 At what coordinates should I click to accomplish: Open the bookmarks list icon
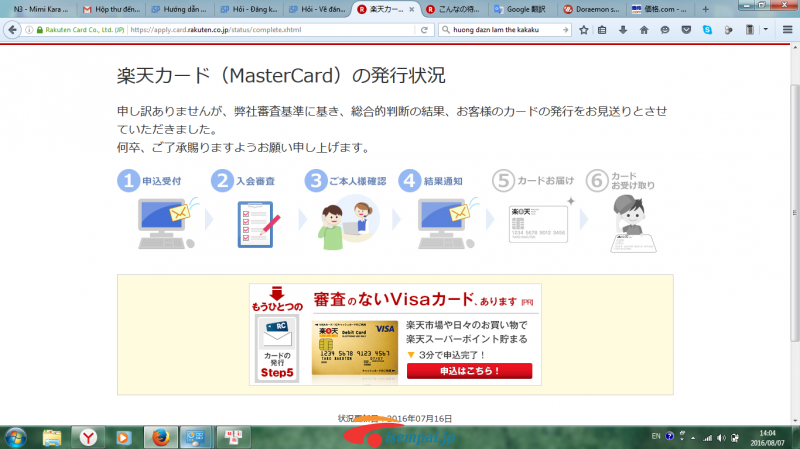coord(602,30)
